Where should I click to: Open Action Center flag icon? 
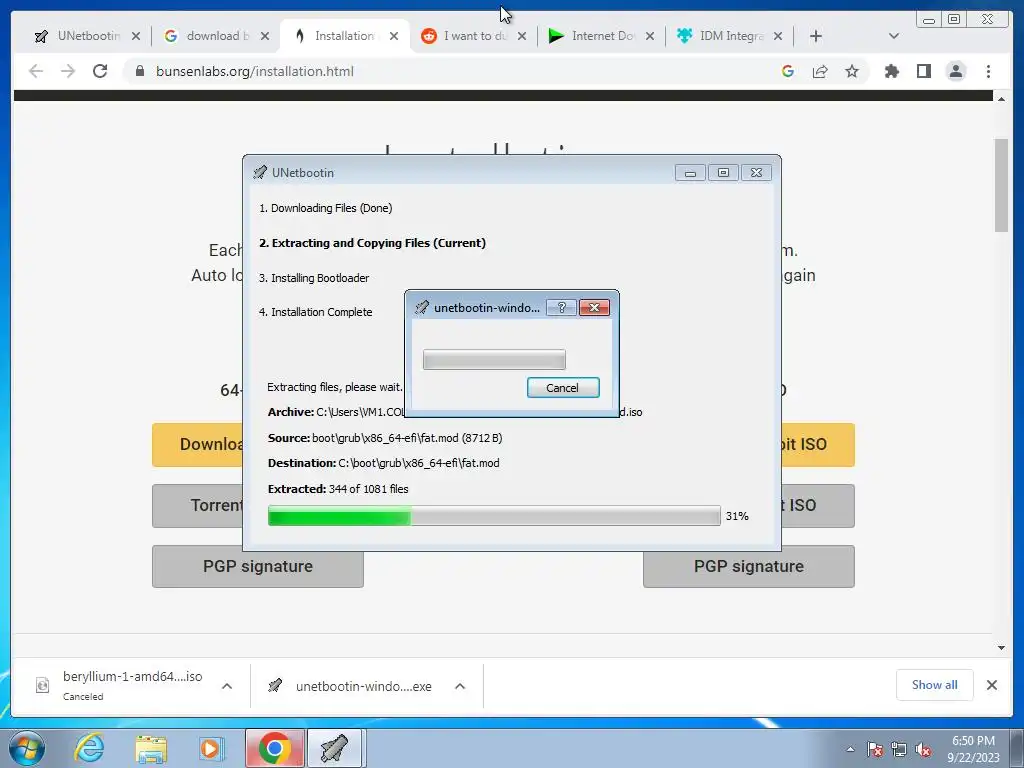click(x=875, y=749)
